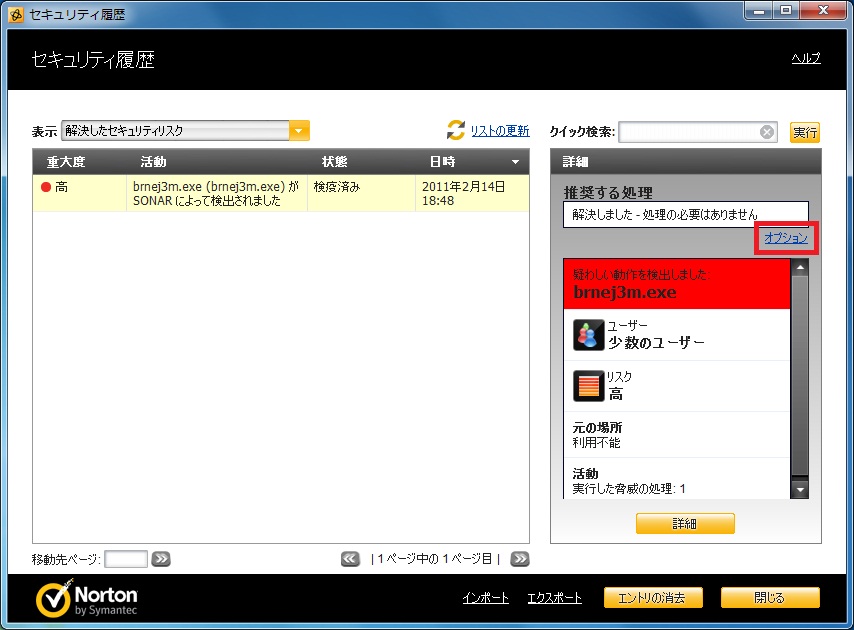
Task: Click into the 移動先ページ input field
Action: click(126, 559)
